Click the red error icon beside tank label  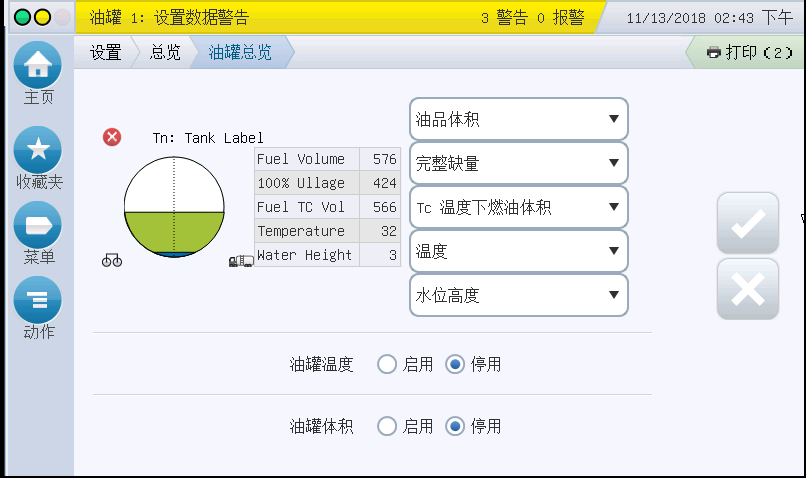[x=113, y=137]
